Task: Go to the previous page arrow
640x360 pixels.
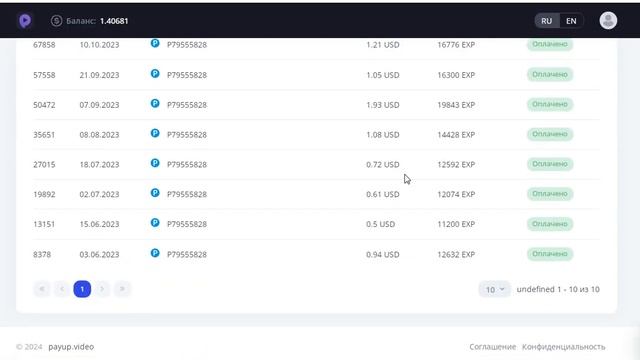Action: pos(62,289)
